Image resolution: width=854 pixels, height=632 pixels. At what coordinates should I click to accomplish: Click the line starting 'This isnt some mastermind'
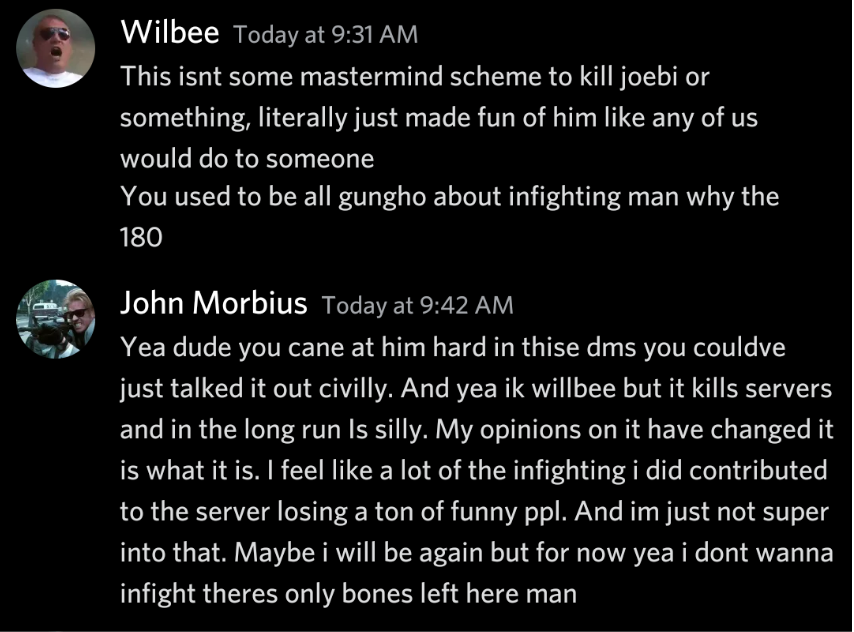[414, 76]
